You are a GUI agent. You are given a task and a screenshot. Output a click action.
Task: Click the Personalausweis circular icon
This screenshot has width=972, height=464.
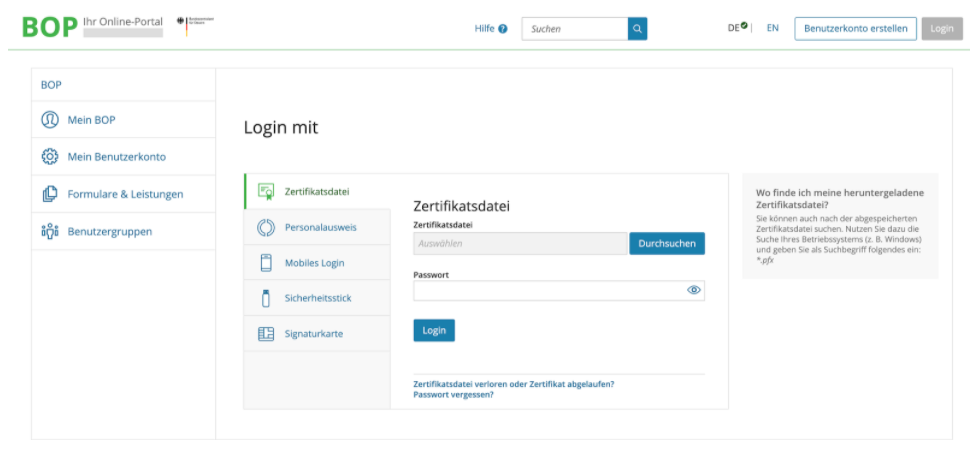pos(266,227)
